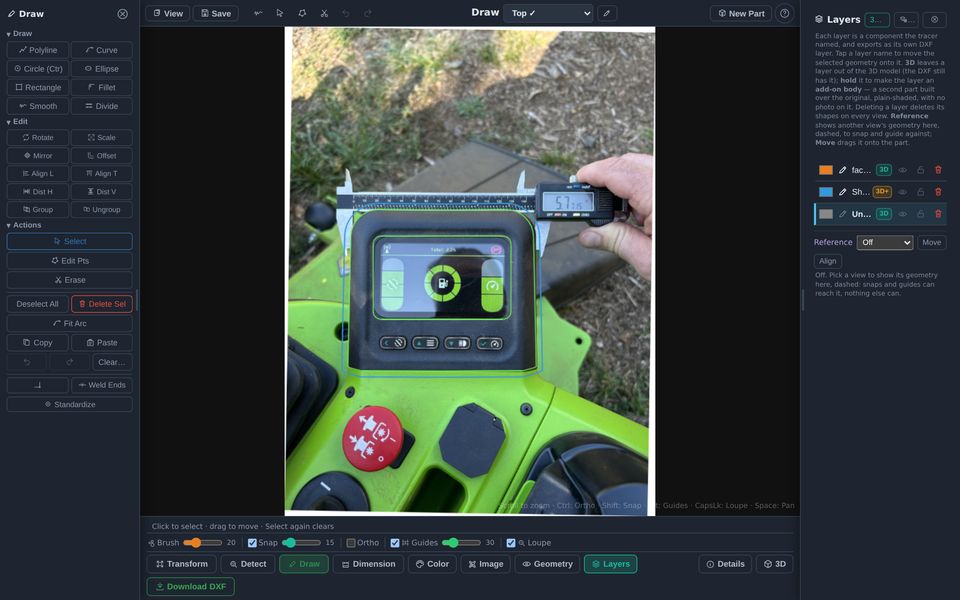Screen dimensions: 960x600
Task: Select the Polyline drawing tool
Action: [38, 50]
